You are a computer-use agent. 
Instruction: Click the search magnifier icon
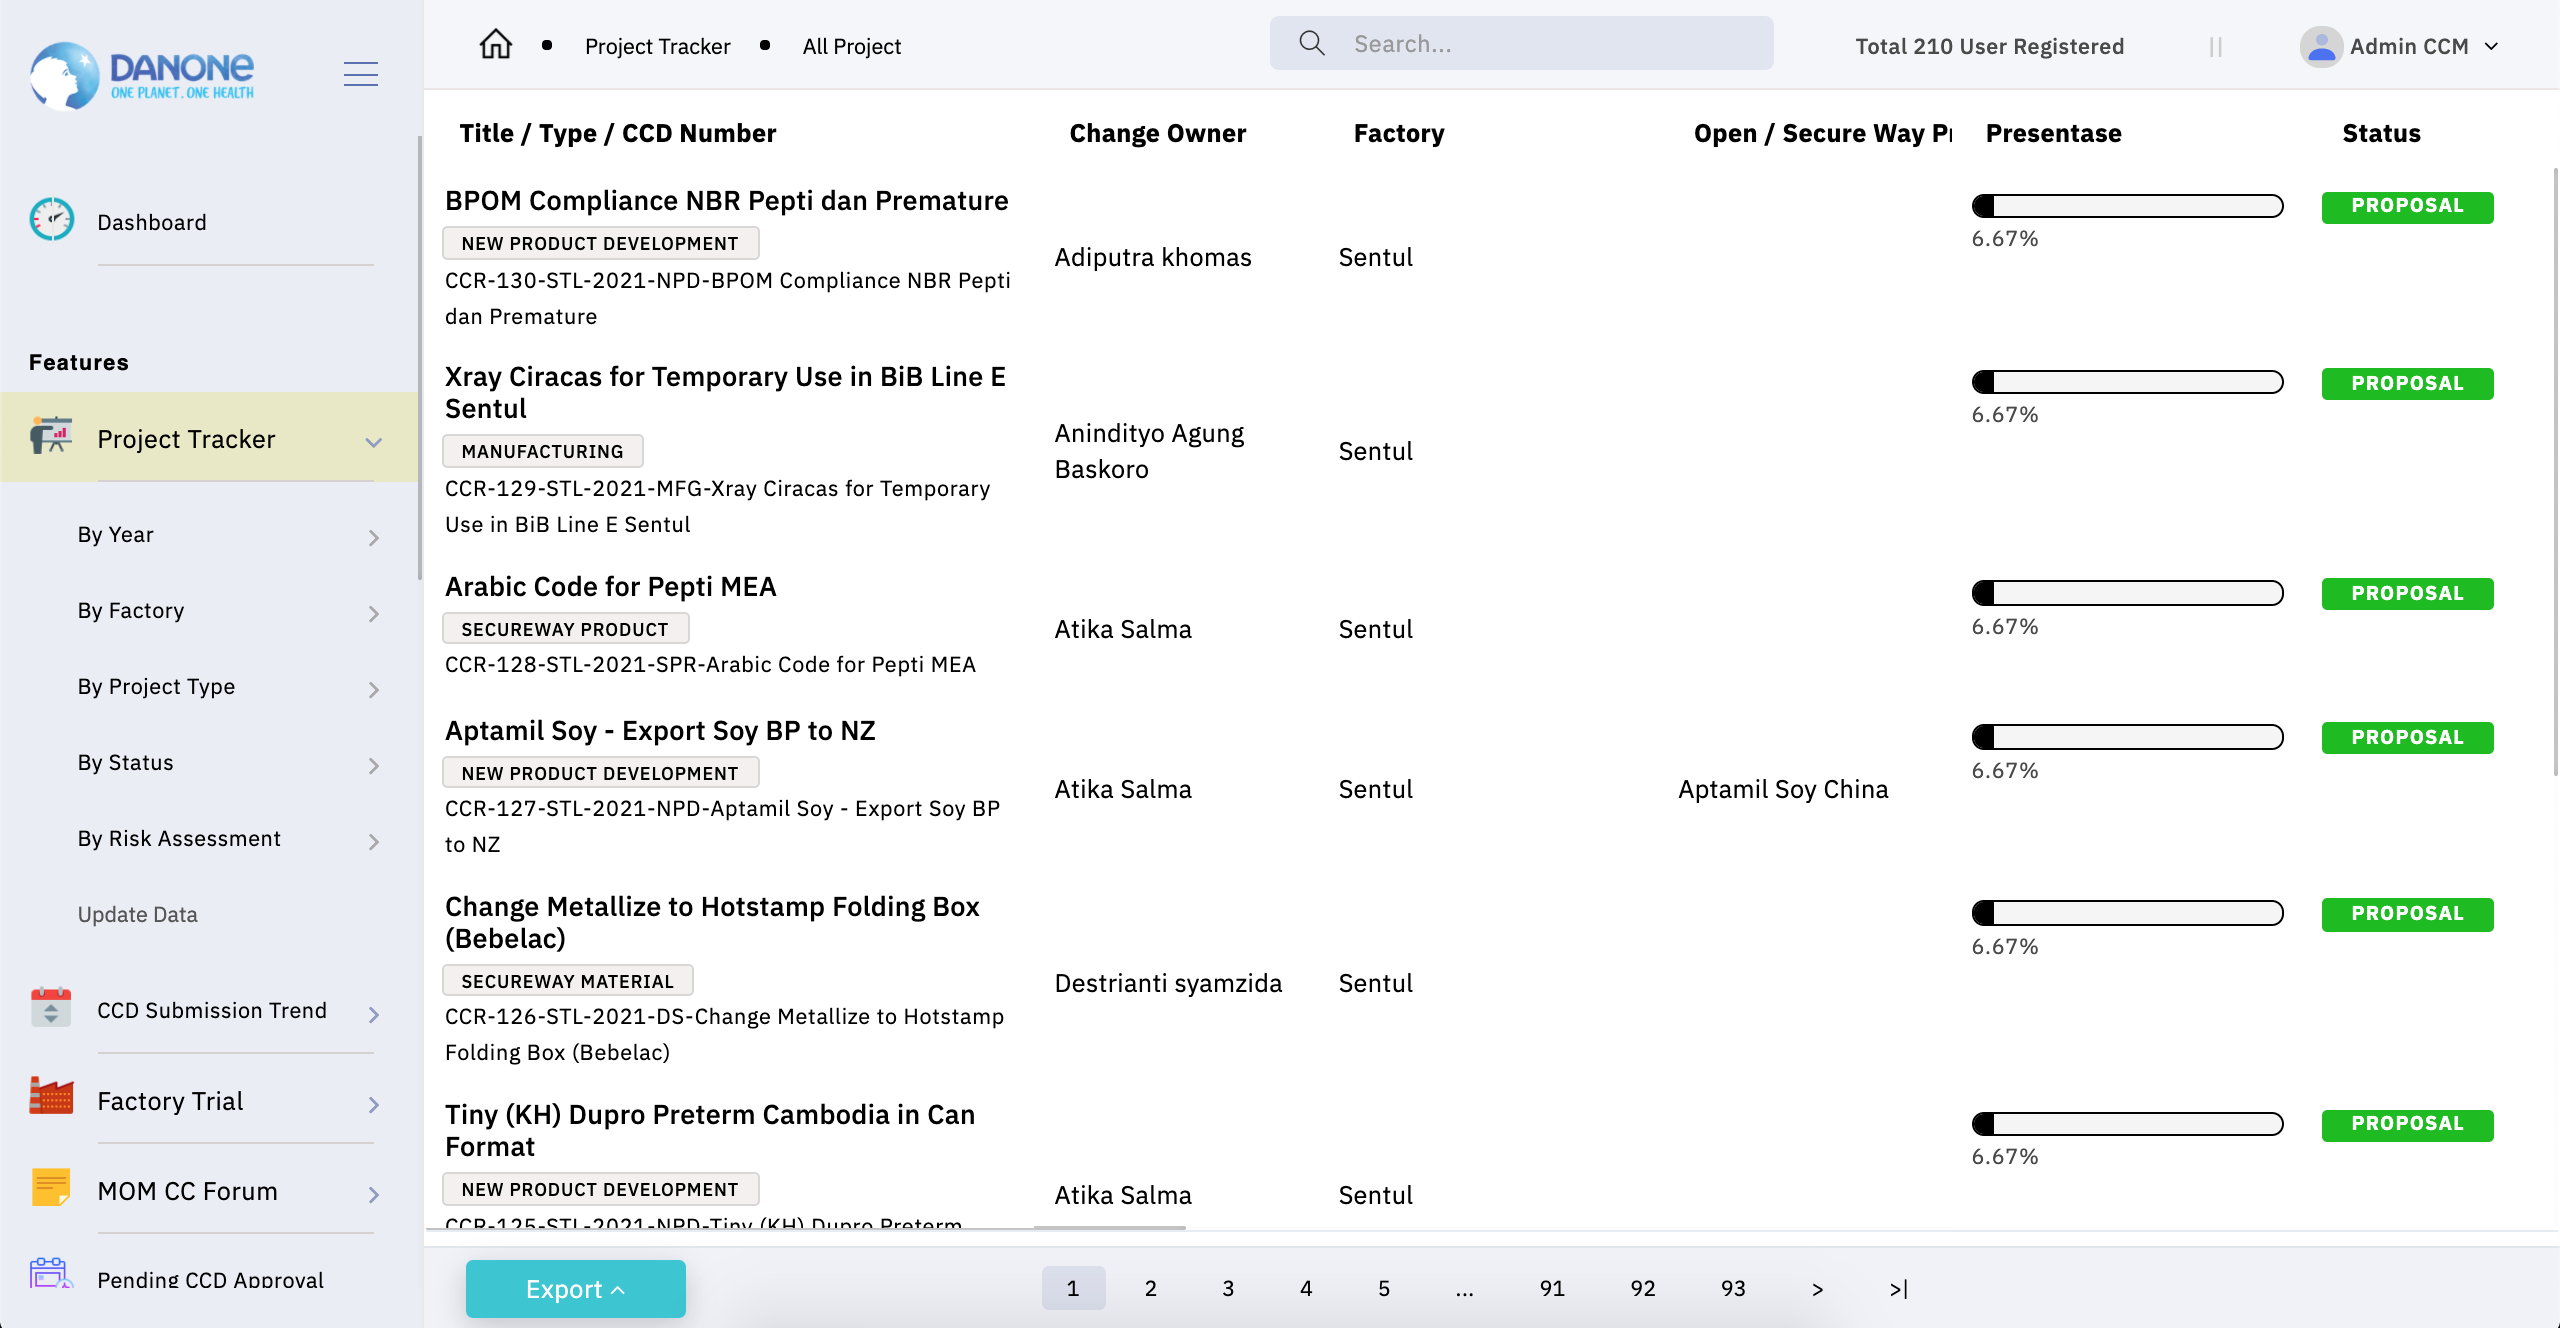[x=1311, y=43]
